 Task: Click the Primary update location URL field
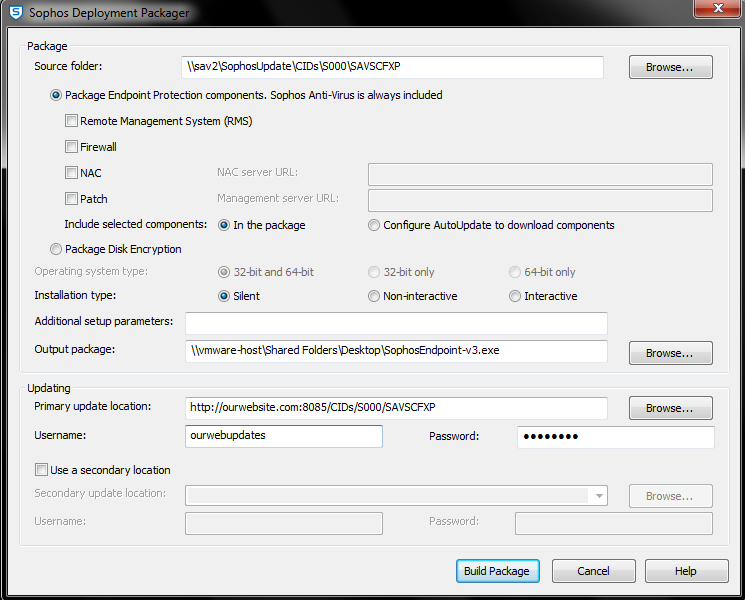click(x=396, y=408)
